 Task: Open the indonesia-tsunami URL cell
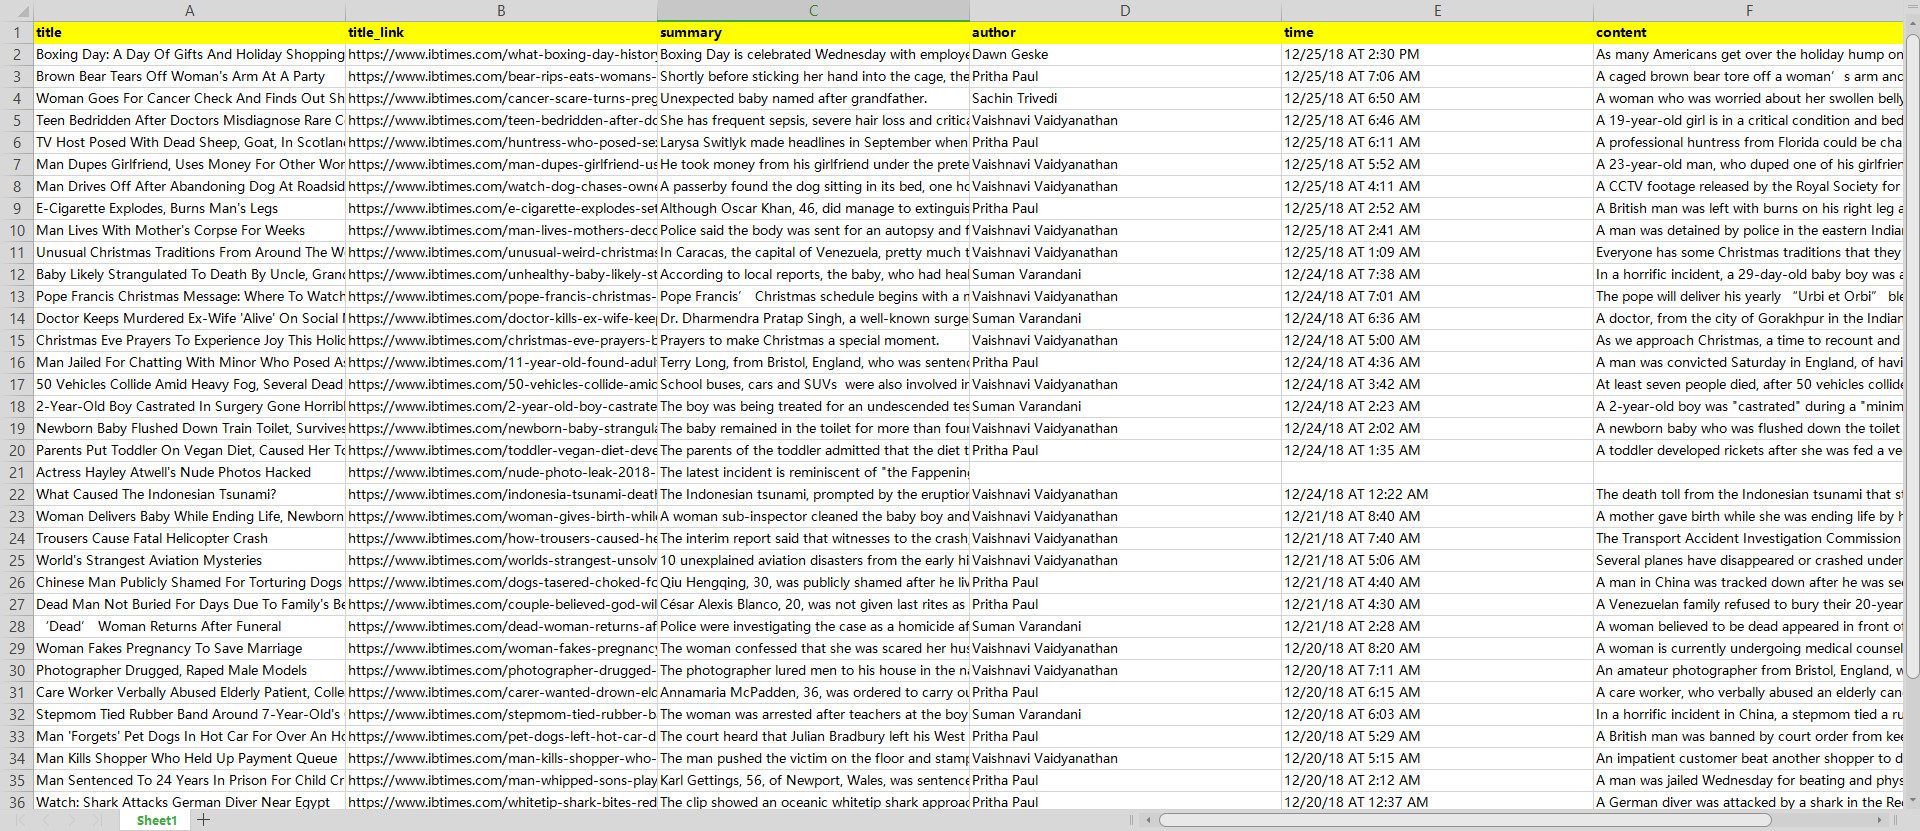[x=501, y=494]
